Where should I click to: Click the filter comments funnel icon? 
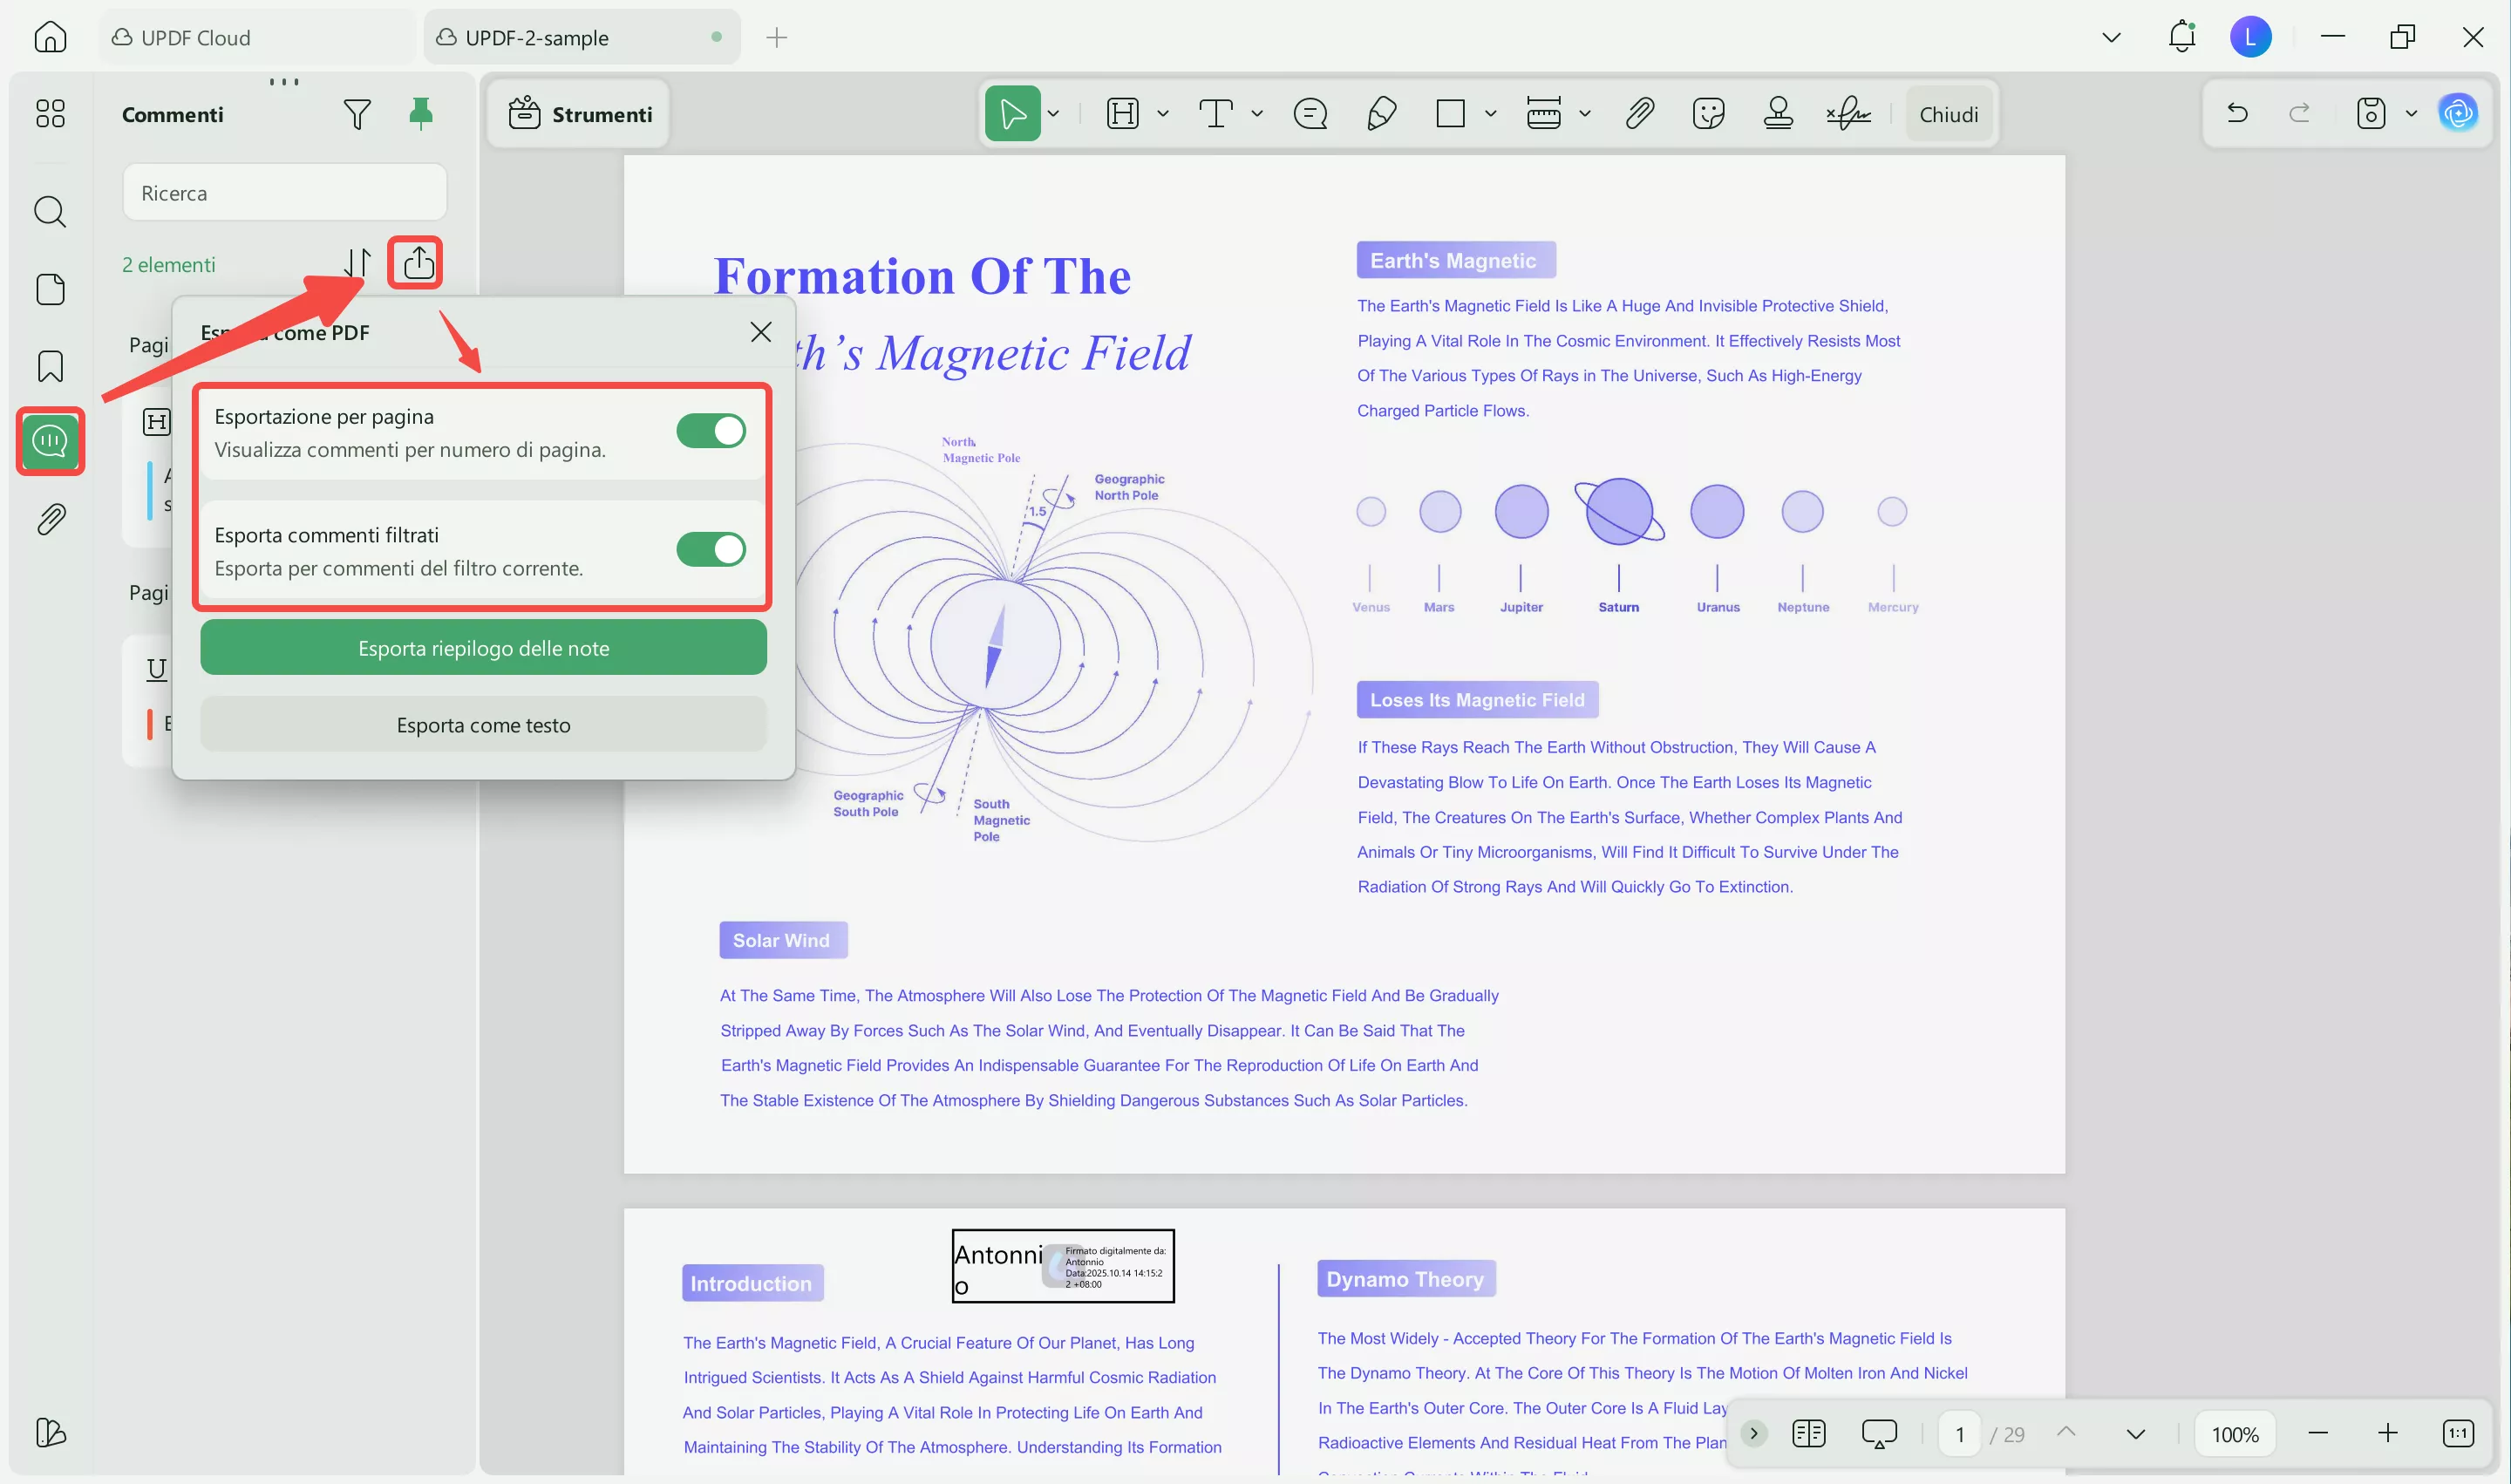[356, 114]
